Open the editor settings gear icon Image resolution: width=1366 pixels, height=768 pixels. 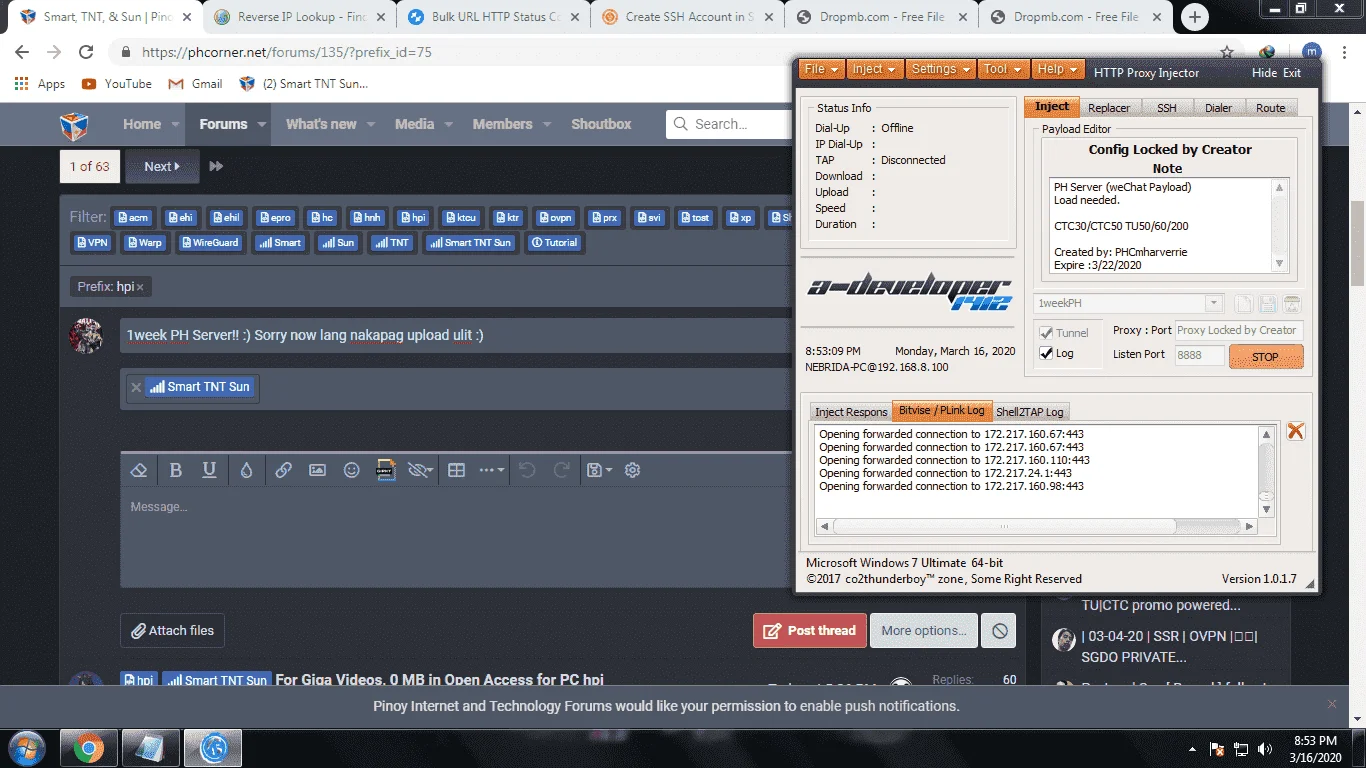tap(632, 470)
